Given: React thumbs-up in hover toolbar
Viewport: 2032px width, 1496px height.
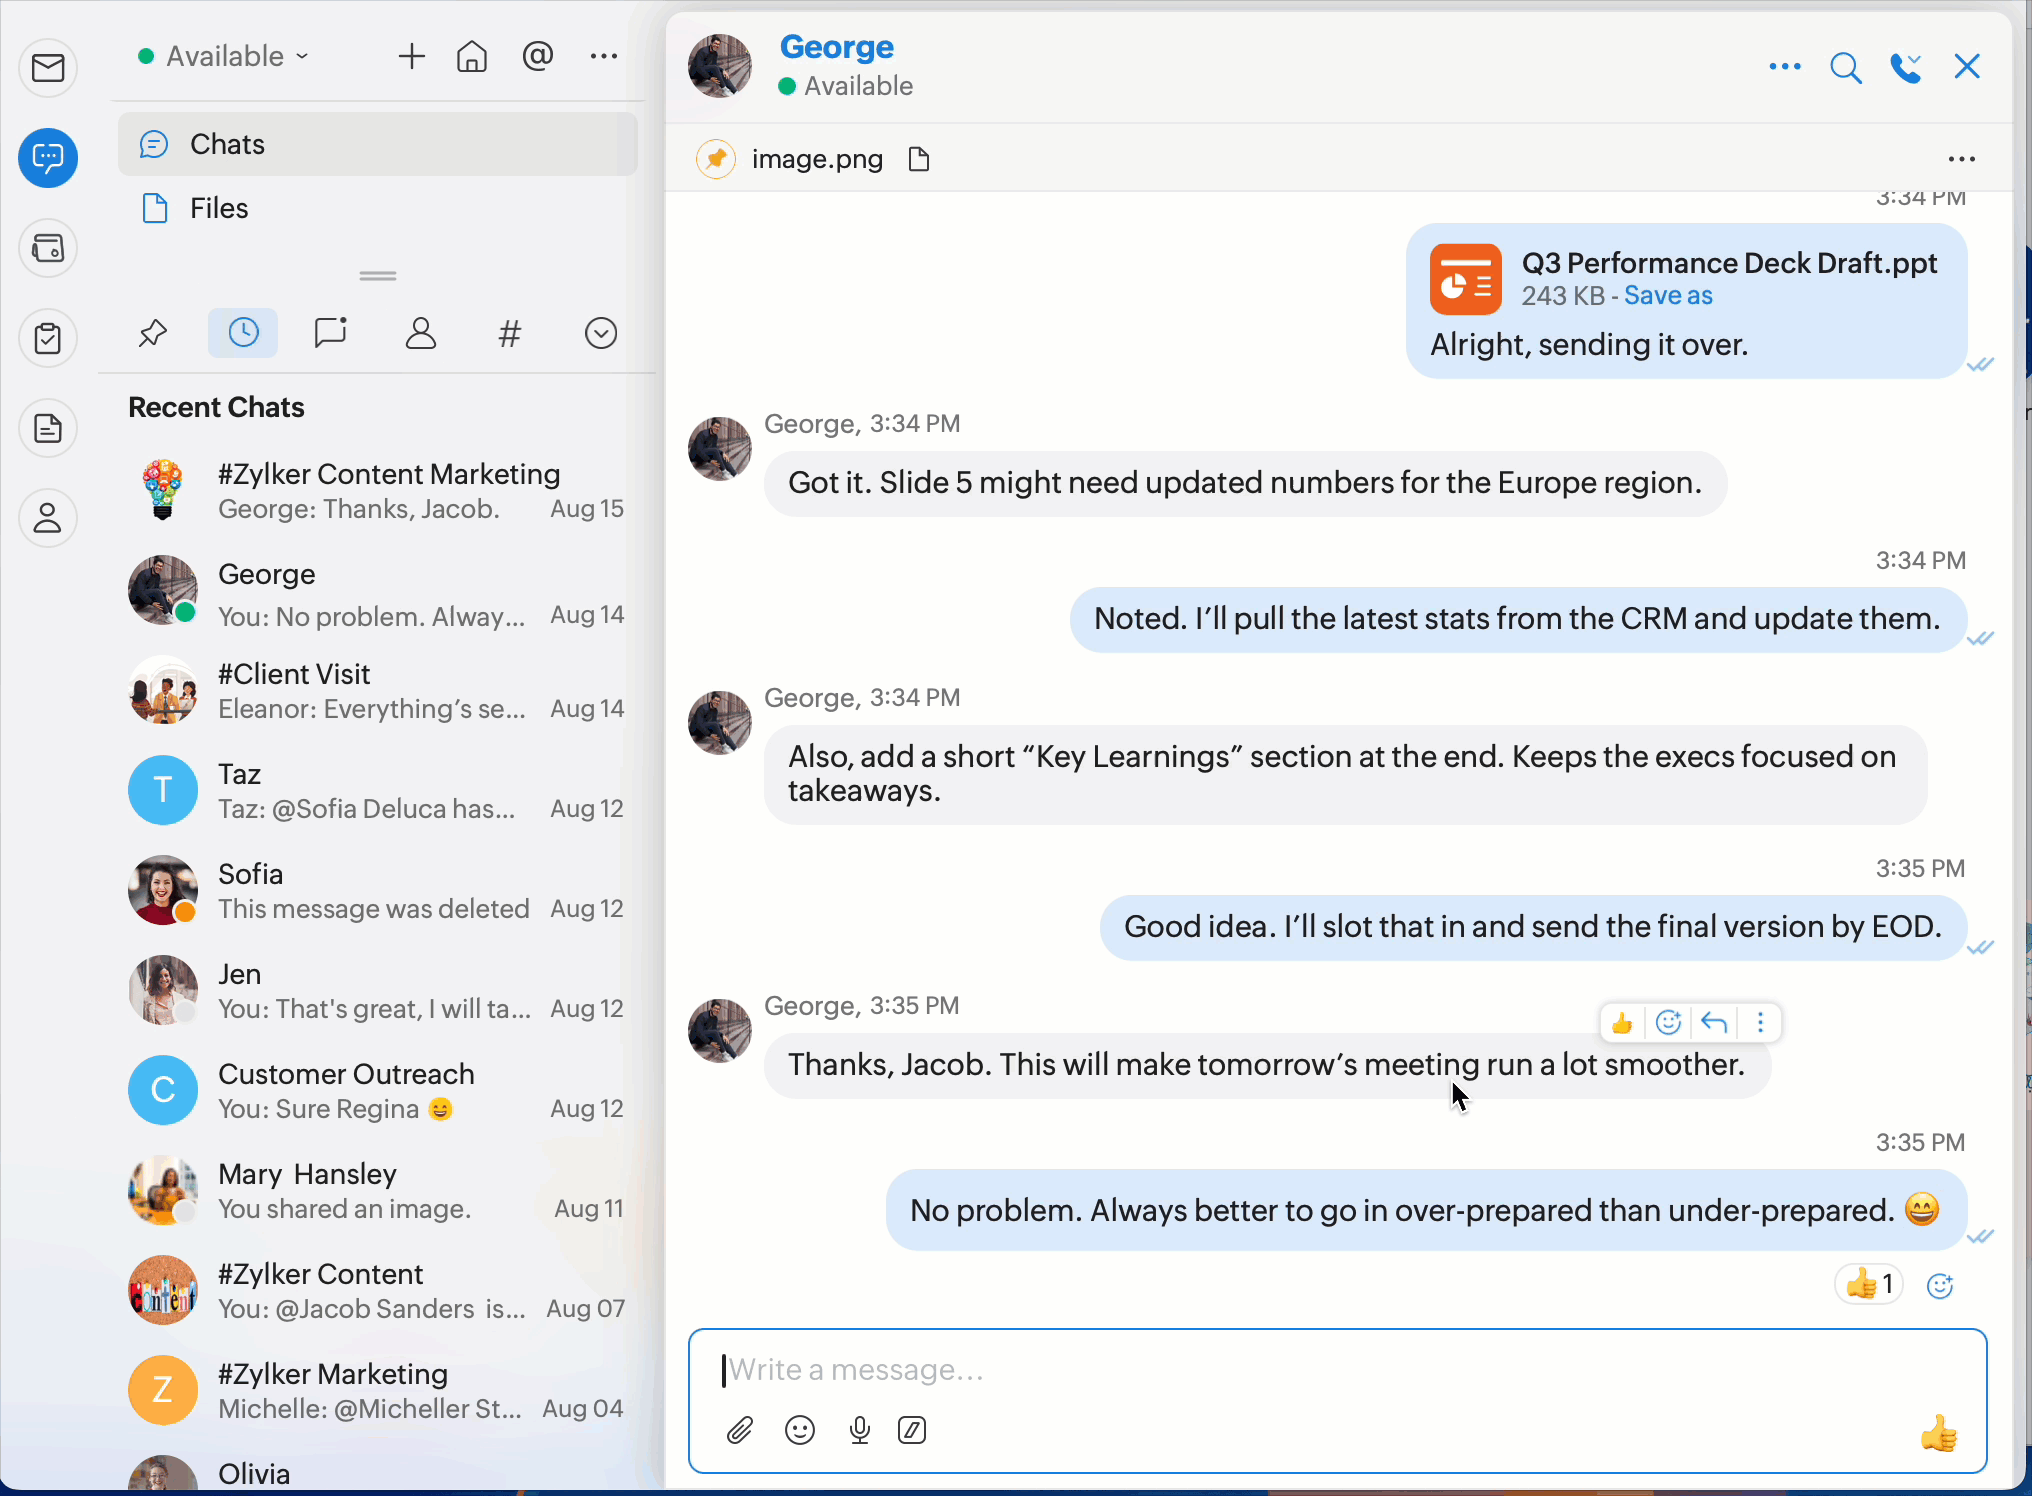Looking at the screenshot, I should click(1622, 1022).
